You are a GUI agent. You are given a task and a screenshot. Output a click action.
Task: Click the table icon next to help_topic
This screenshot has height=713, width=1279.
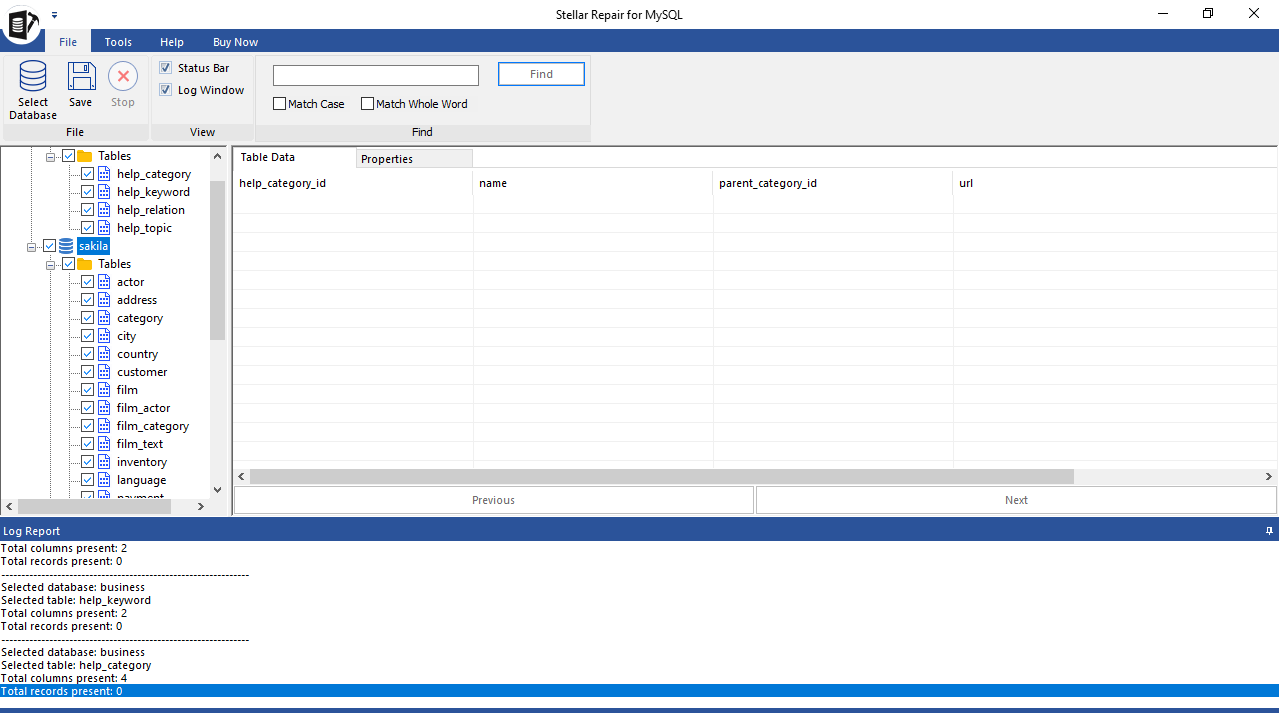(104, 228)
